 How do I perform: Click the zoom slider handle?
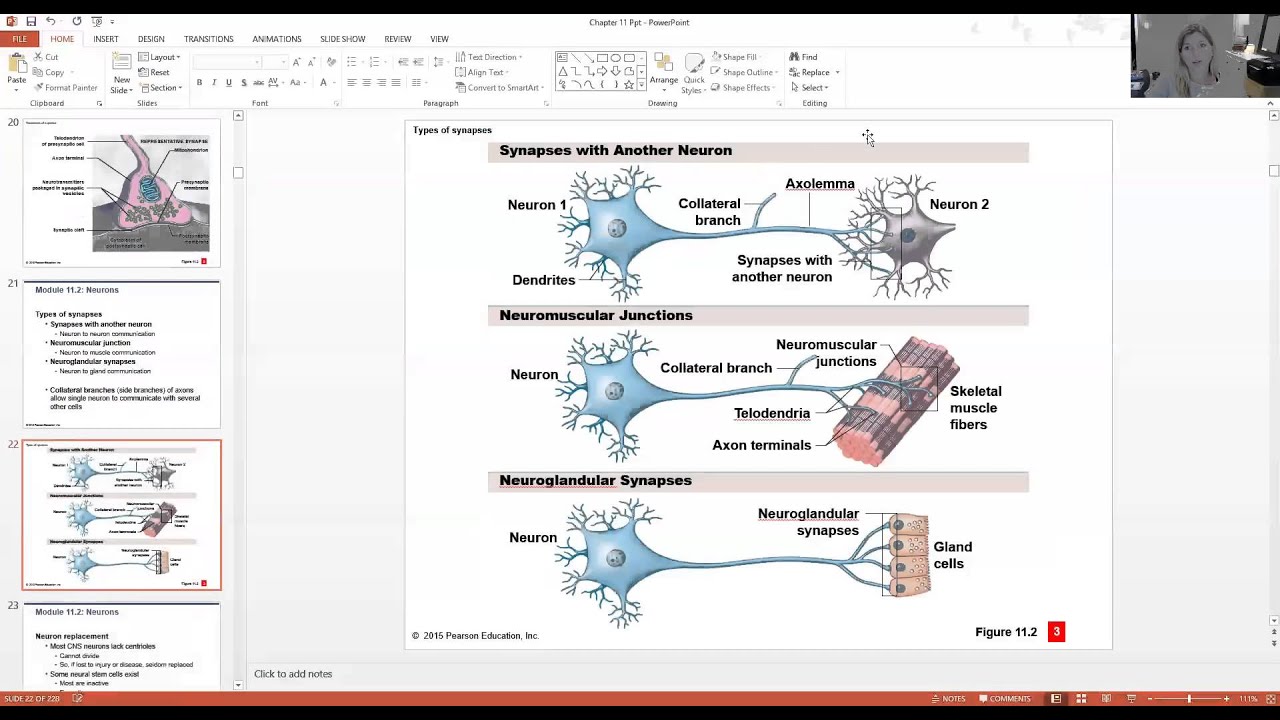pyautogui.click(x=1188, y=698)
